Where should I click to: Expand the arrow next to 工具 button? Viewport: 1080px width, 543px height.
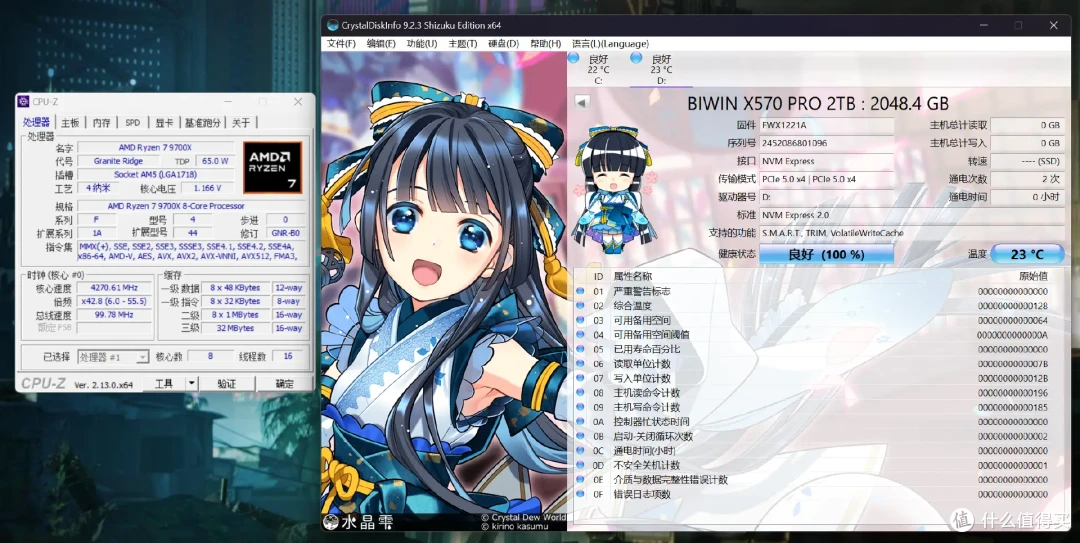[192, 384]
